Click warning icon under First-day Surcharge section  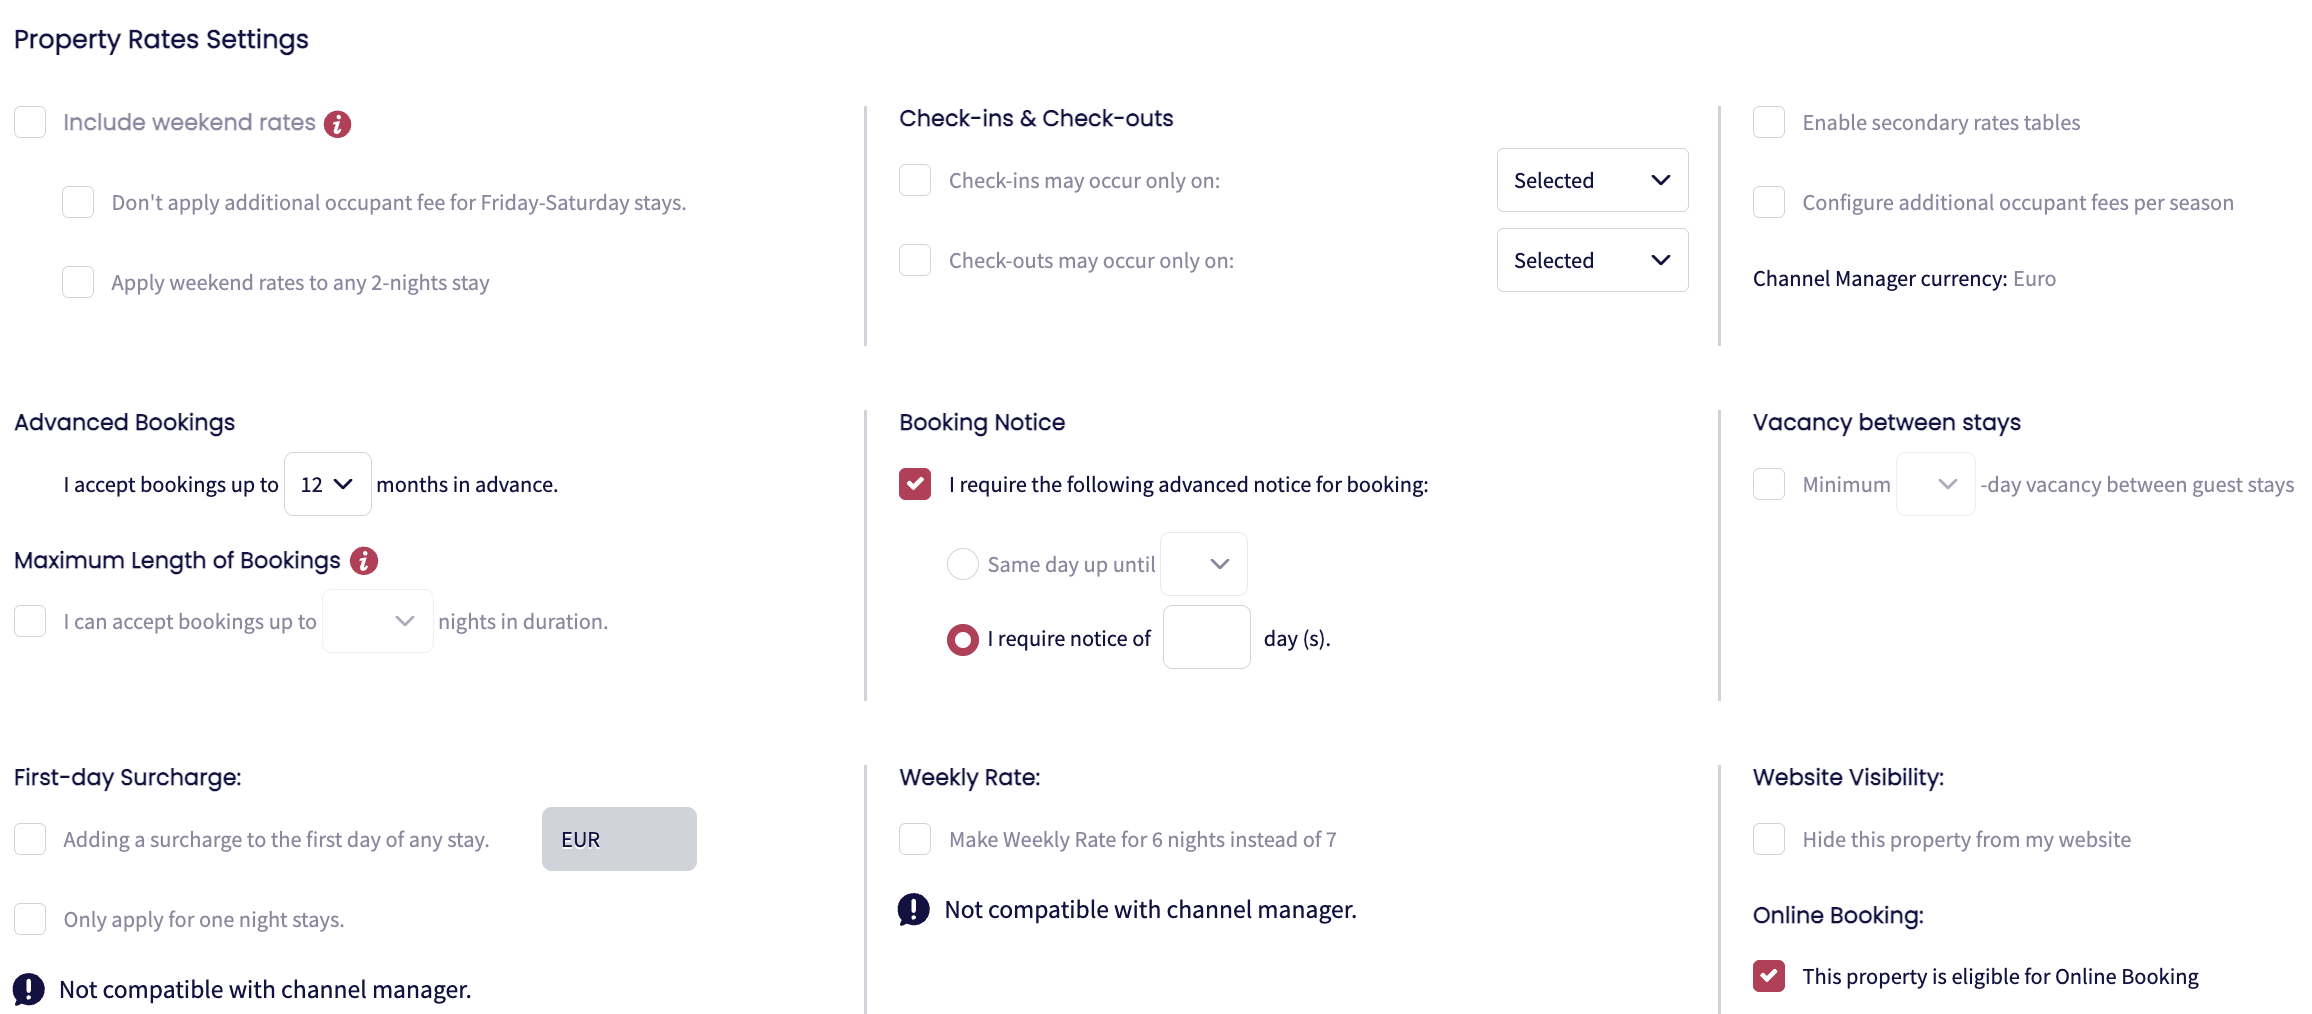29,989
